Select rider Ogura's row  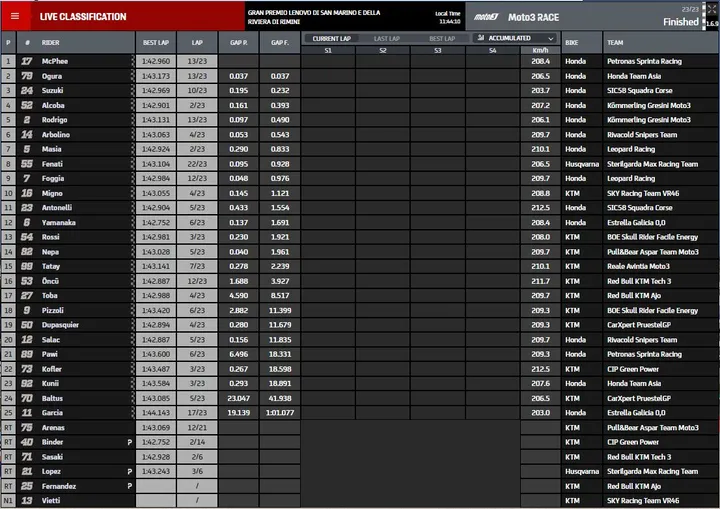click(359, 76)
